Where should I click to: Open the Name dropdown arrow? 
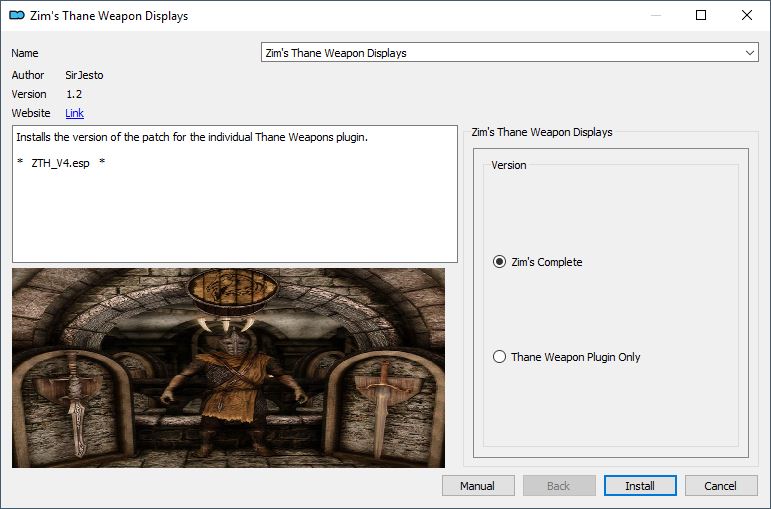tap(749, 53)
